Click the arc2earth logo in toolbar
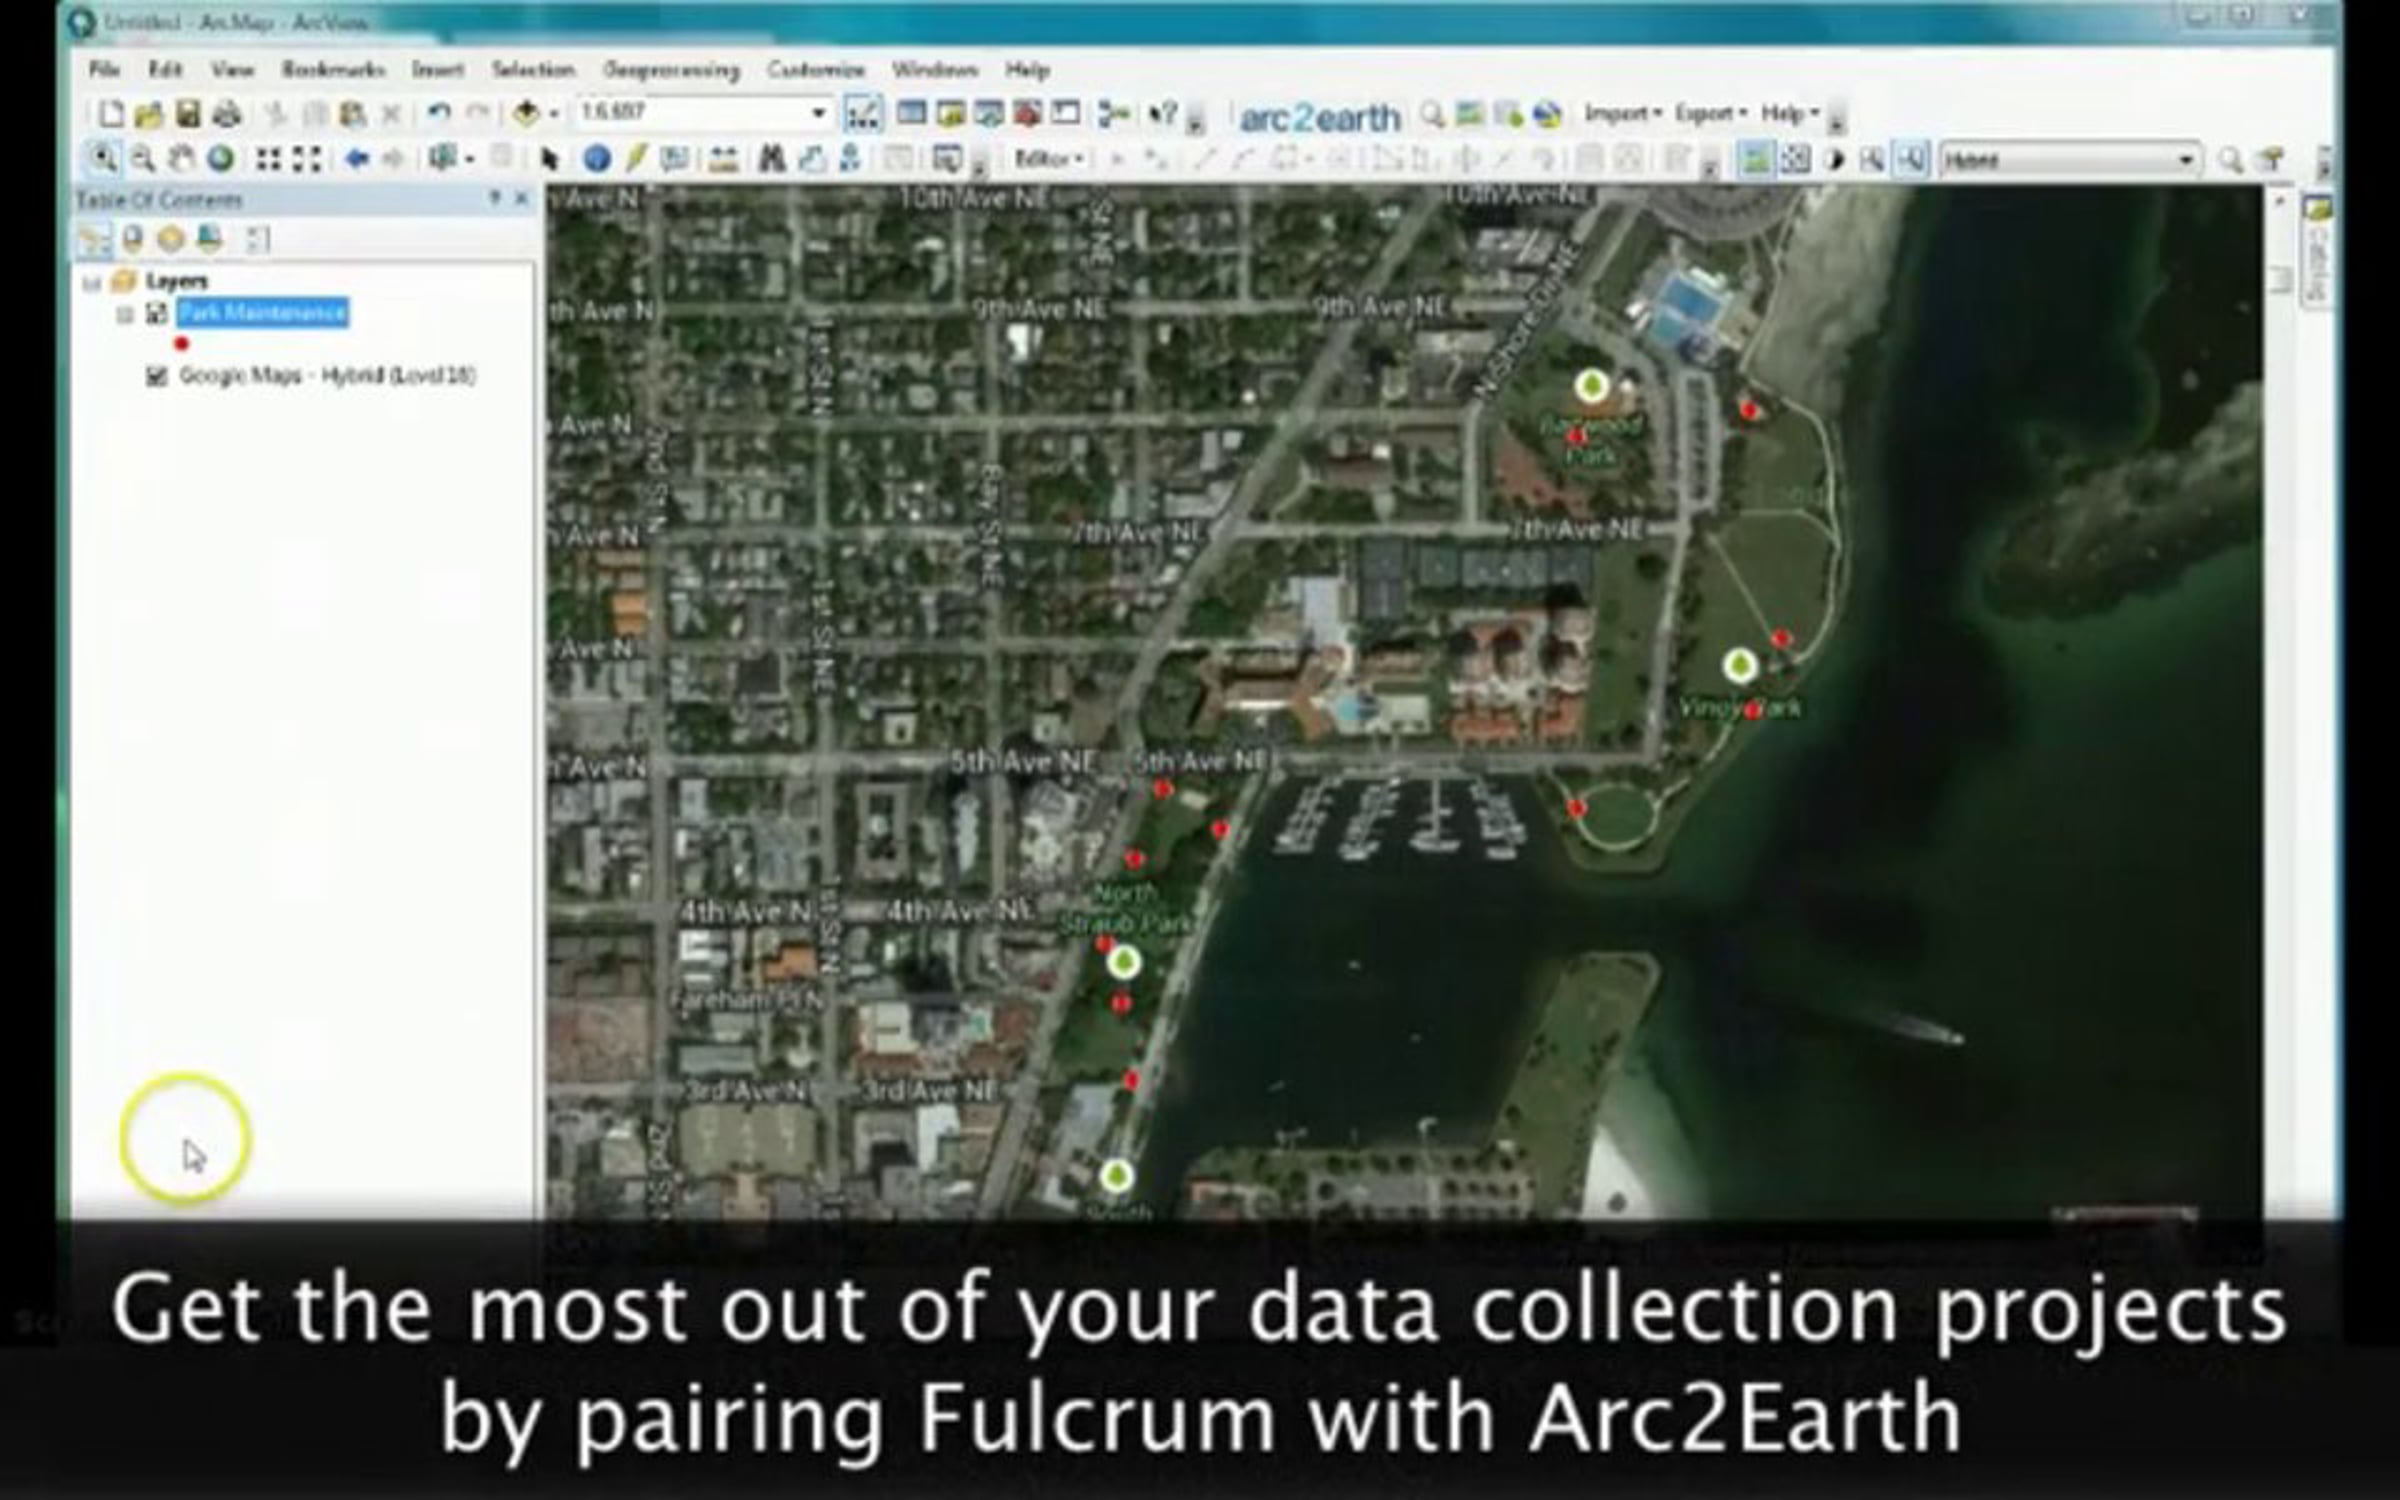This screenshot has height=1500, width=2400. coord(1319,118)
